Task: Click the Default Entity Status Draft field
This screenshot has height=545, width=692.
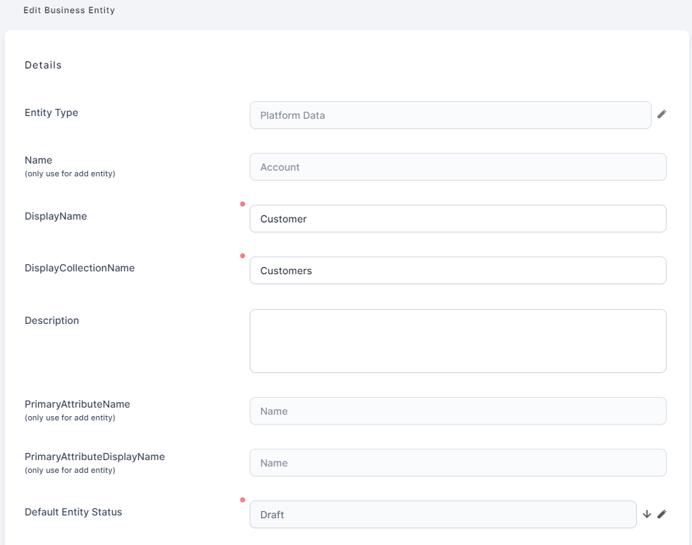Action: click(x=442, y=514)
